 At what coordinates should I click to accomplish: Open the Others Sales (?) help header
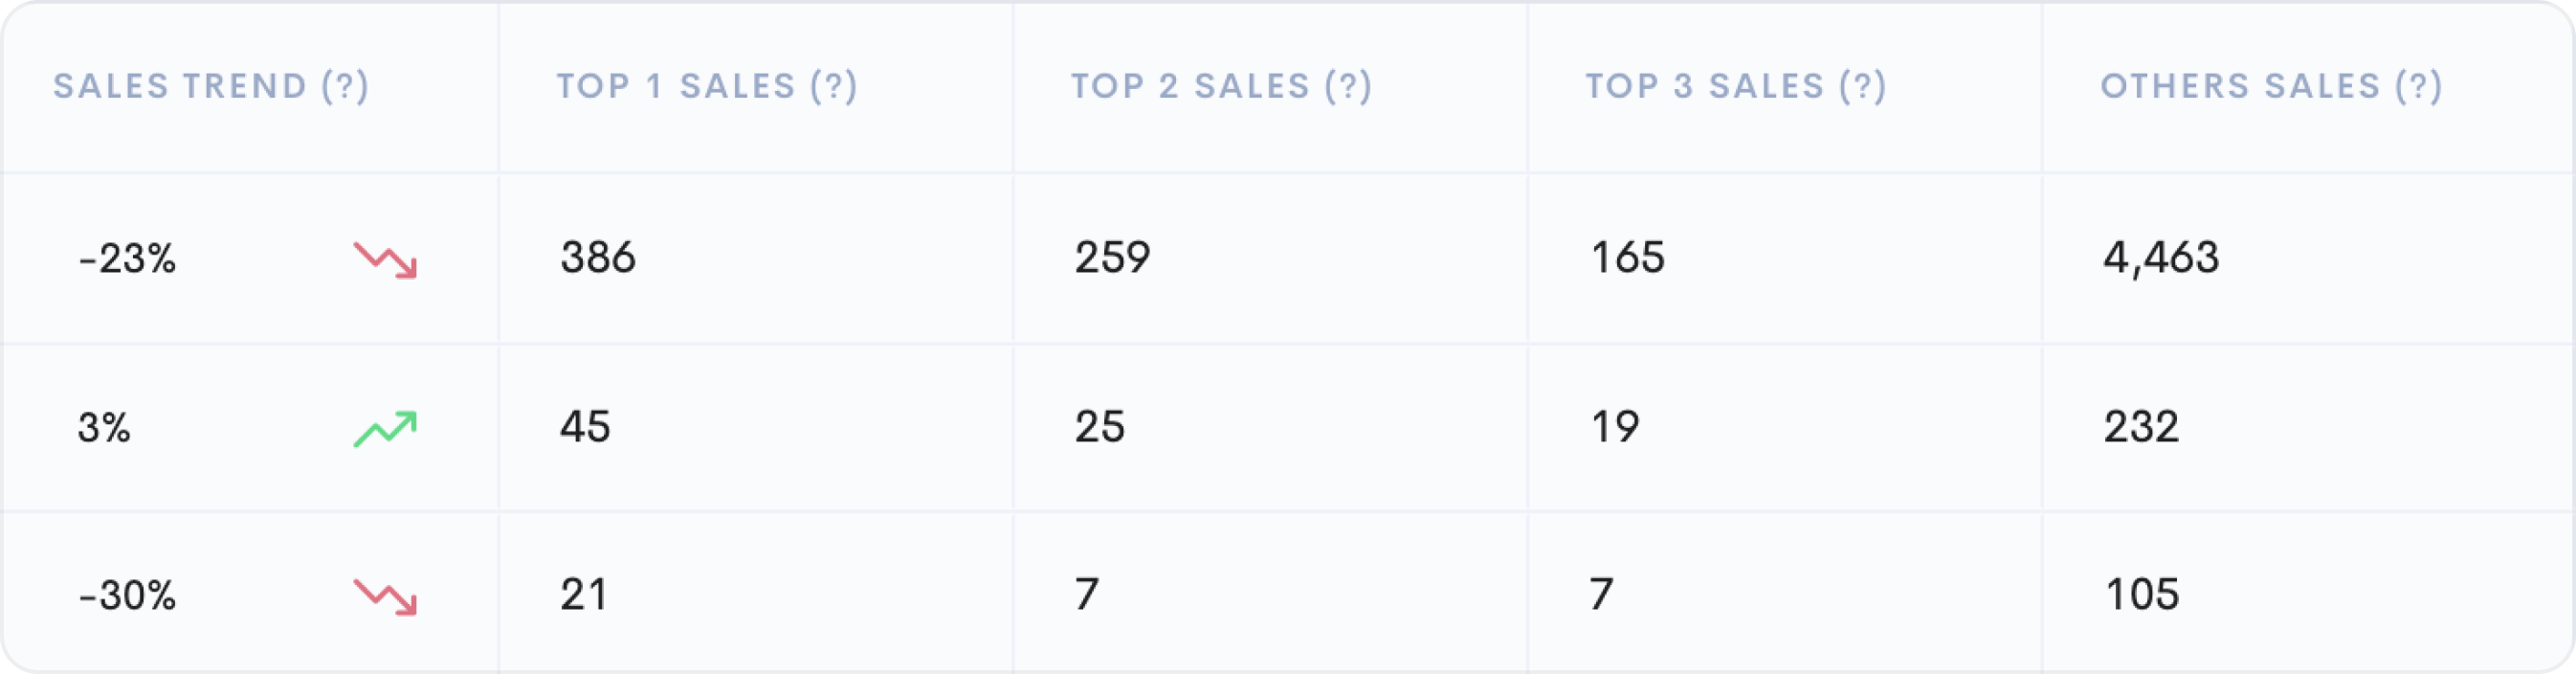(x=2271, y=86)
